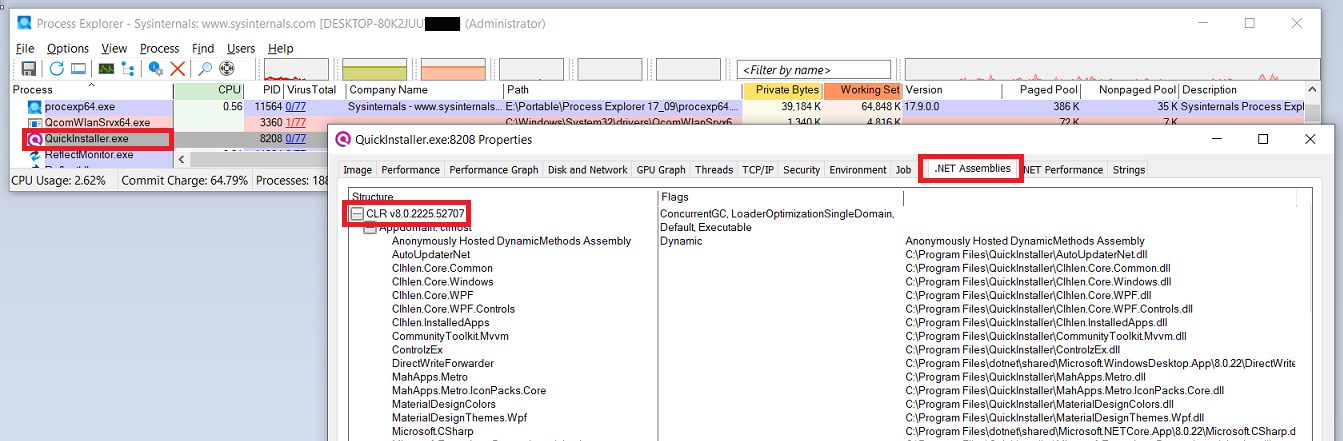Click the ReflectMonitor.exe process icon
Screen dimensions: 1343x441
pos(35,155)
